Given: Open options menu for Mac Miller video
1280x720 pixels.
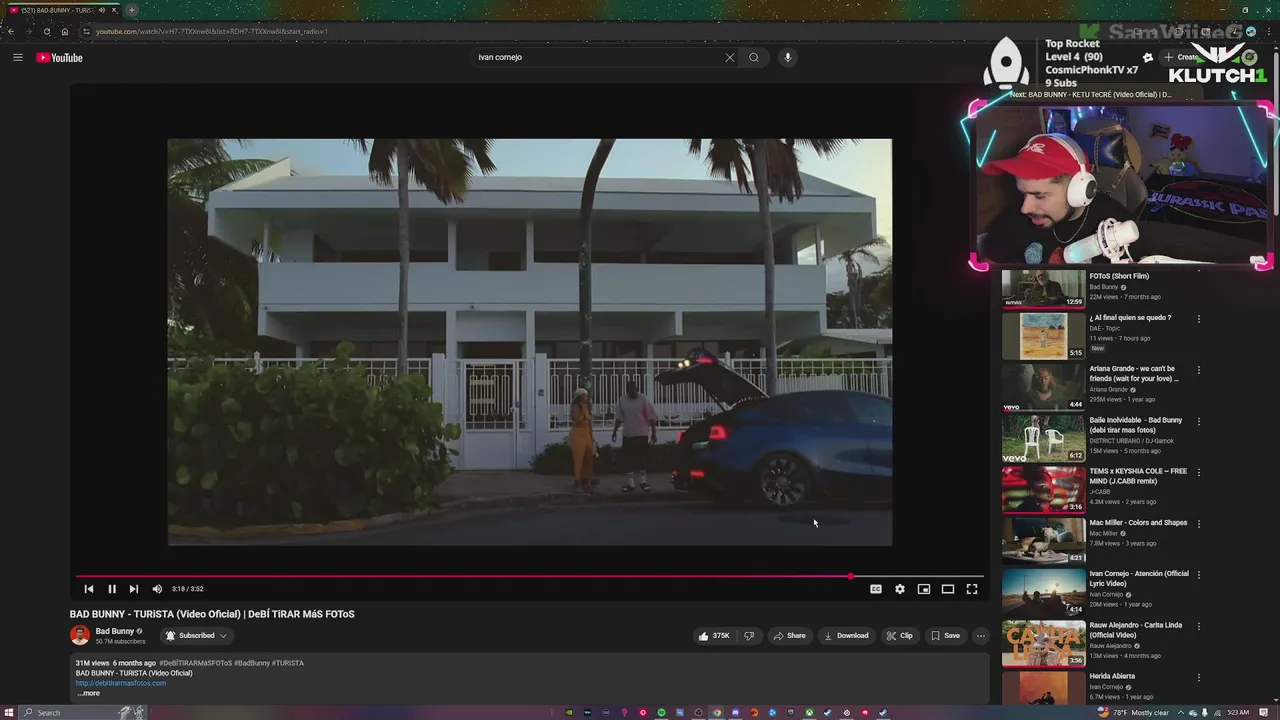Looking at the screenshot, I should click(1199, 524).
